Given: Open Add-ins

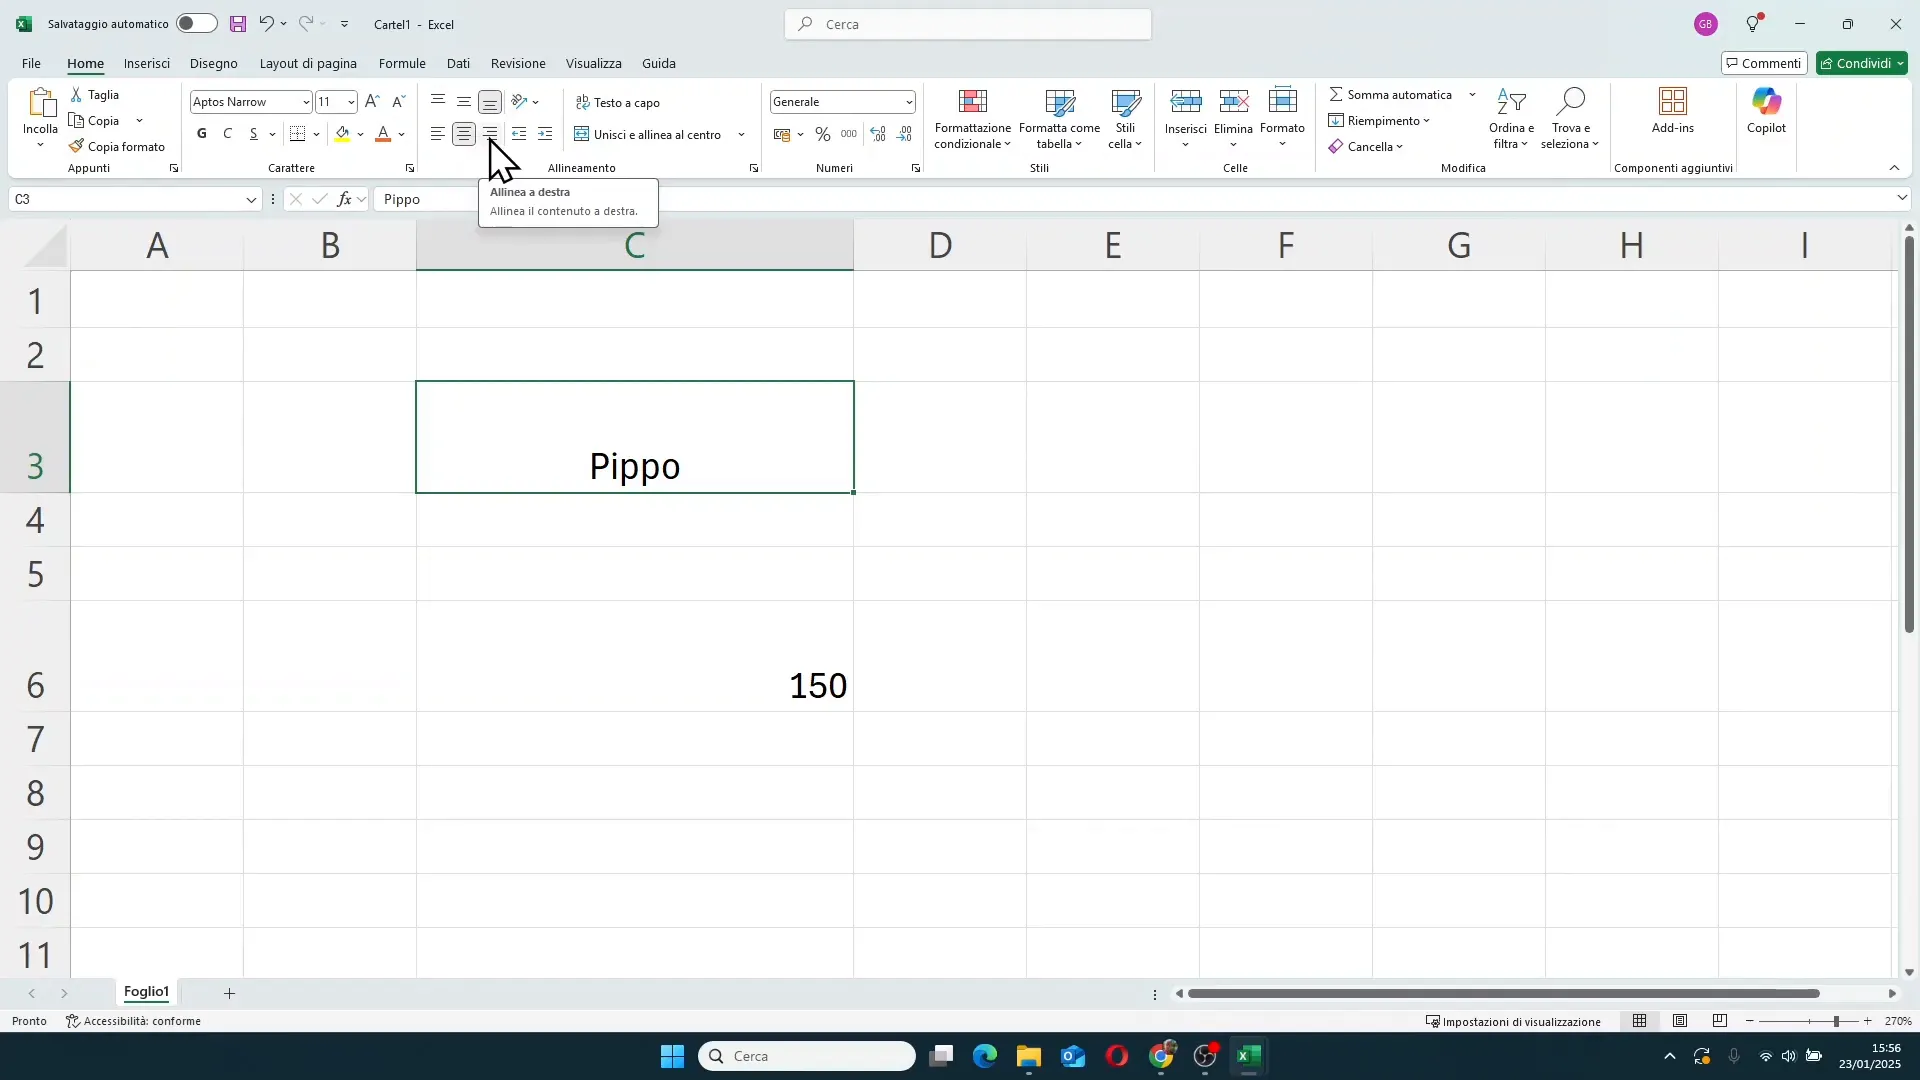Looking at the screenshot, I should [1673, 111].
